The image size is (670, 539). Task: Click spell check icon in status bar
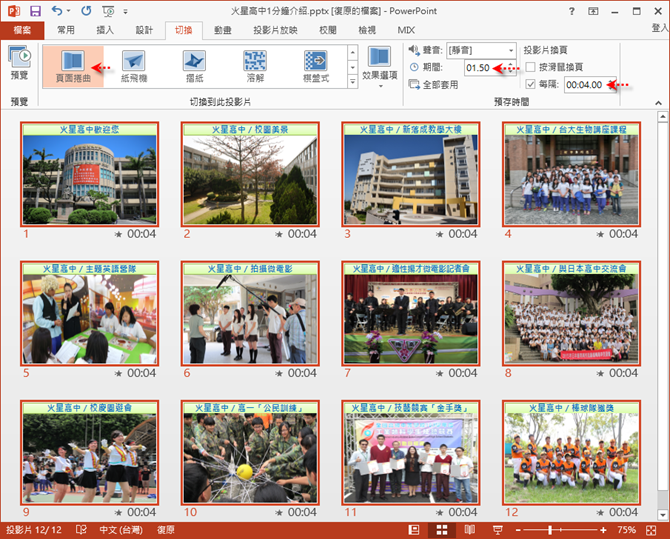coord(81,530)
